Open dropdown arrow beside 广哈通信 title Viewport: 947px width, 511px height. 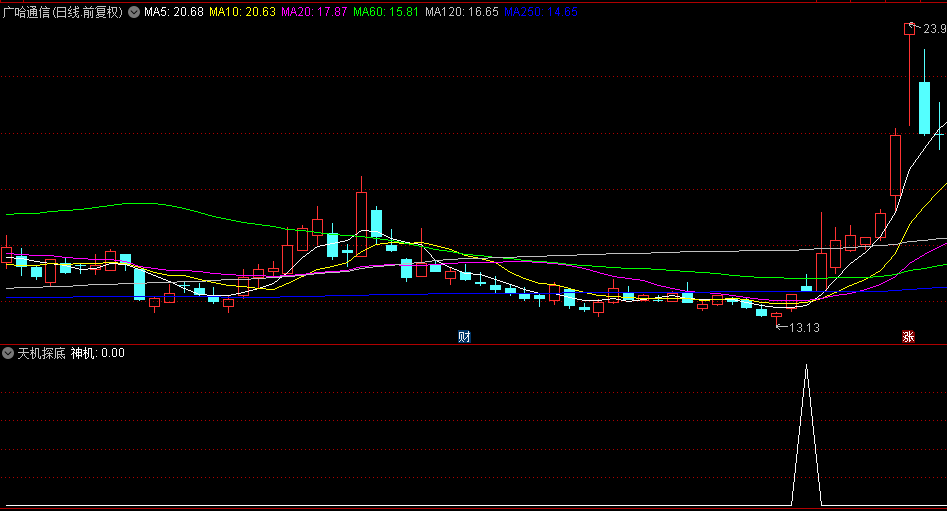coord(134,12)
